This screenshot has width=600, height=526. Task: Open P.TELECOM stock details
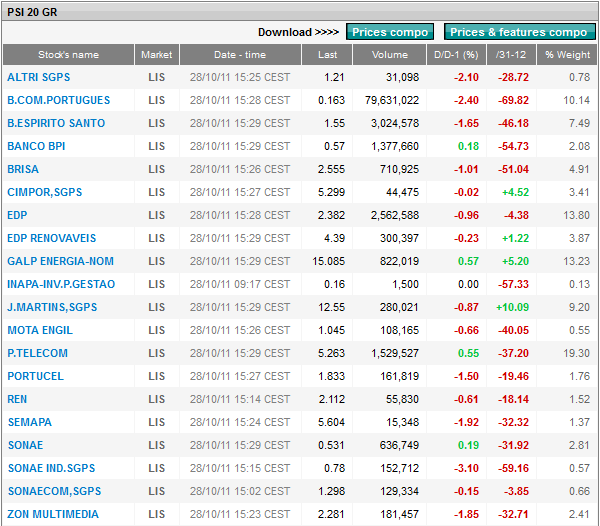point(38,353)
